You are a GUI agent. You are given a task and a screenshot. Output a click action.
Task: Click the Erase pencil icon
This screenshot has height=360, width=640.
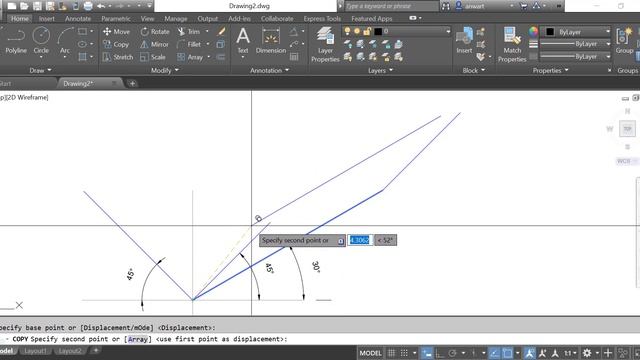tap(221, 31)
